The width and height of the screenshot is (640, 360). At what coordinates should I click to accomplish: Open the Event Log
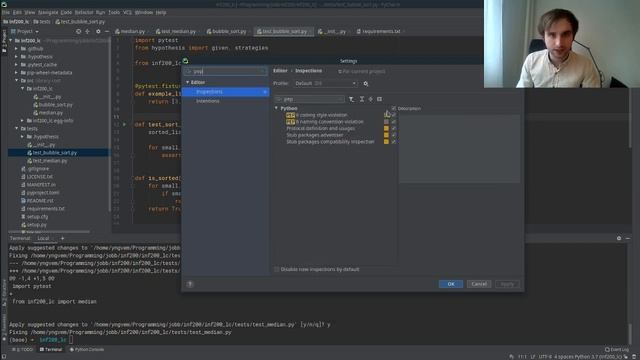pyautogui.click(x=617, y=350)
